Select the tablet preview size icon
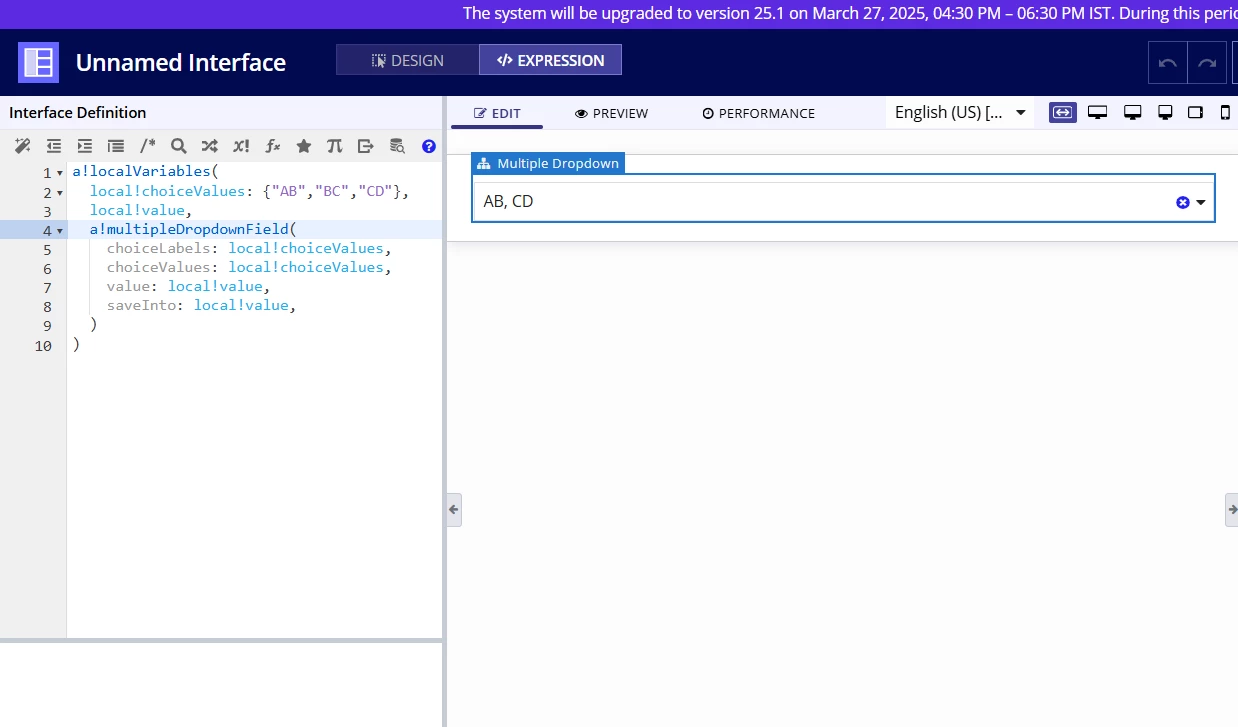The height and width of the screenshot is (727, 1238). pyautogui.click(x=1195, y=112)
